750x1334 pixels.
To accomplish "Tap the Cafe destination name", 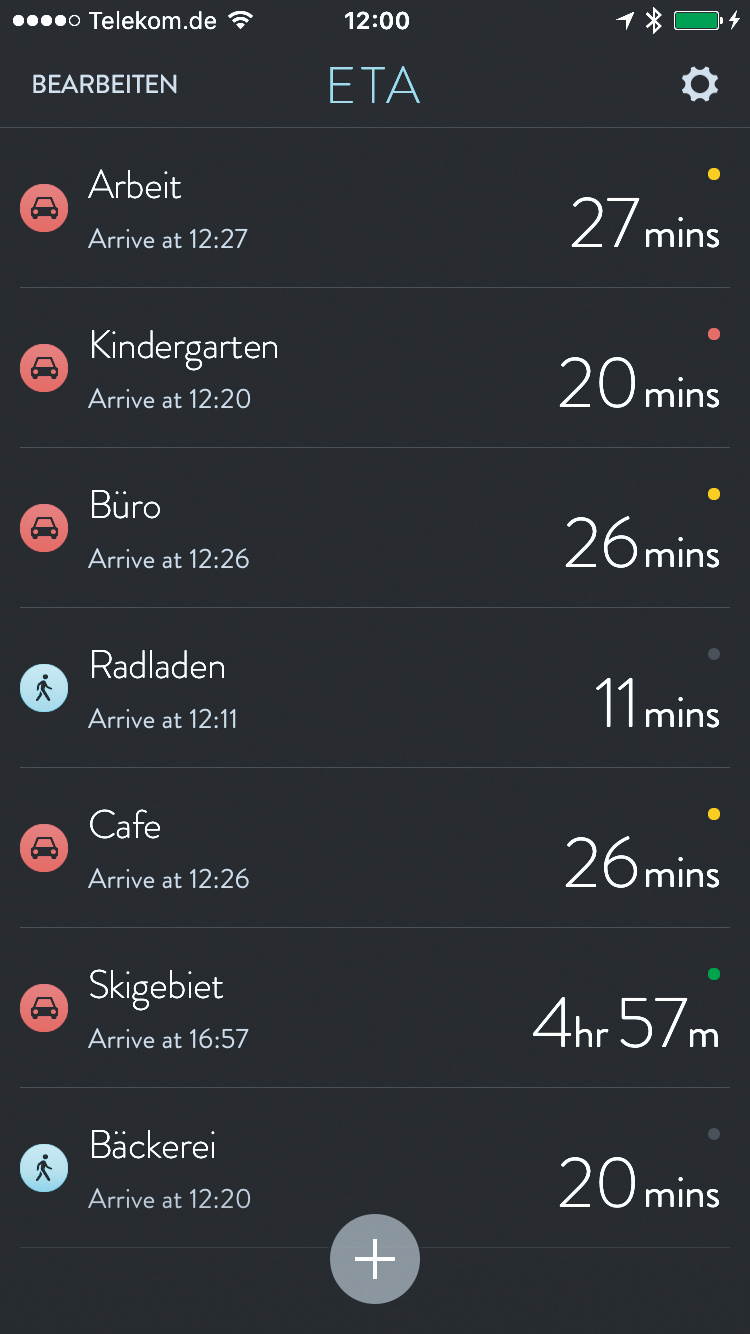I will point(125,826).
